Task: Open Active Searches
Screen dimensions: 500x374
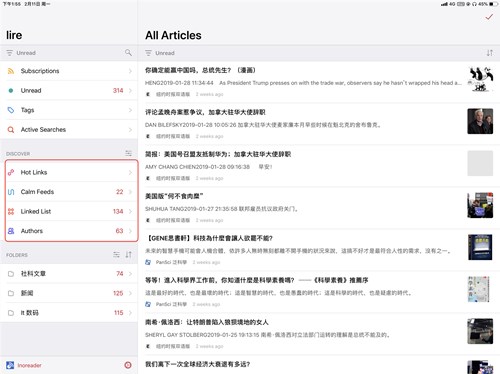Action: (69, 130)
